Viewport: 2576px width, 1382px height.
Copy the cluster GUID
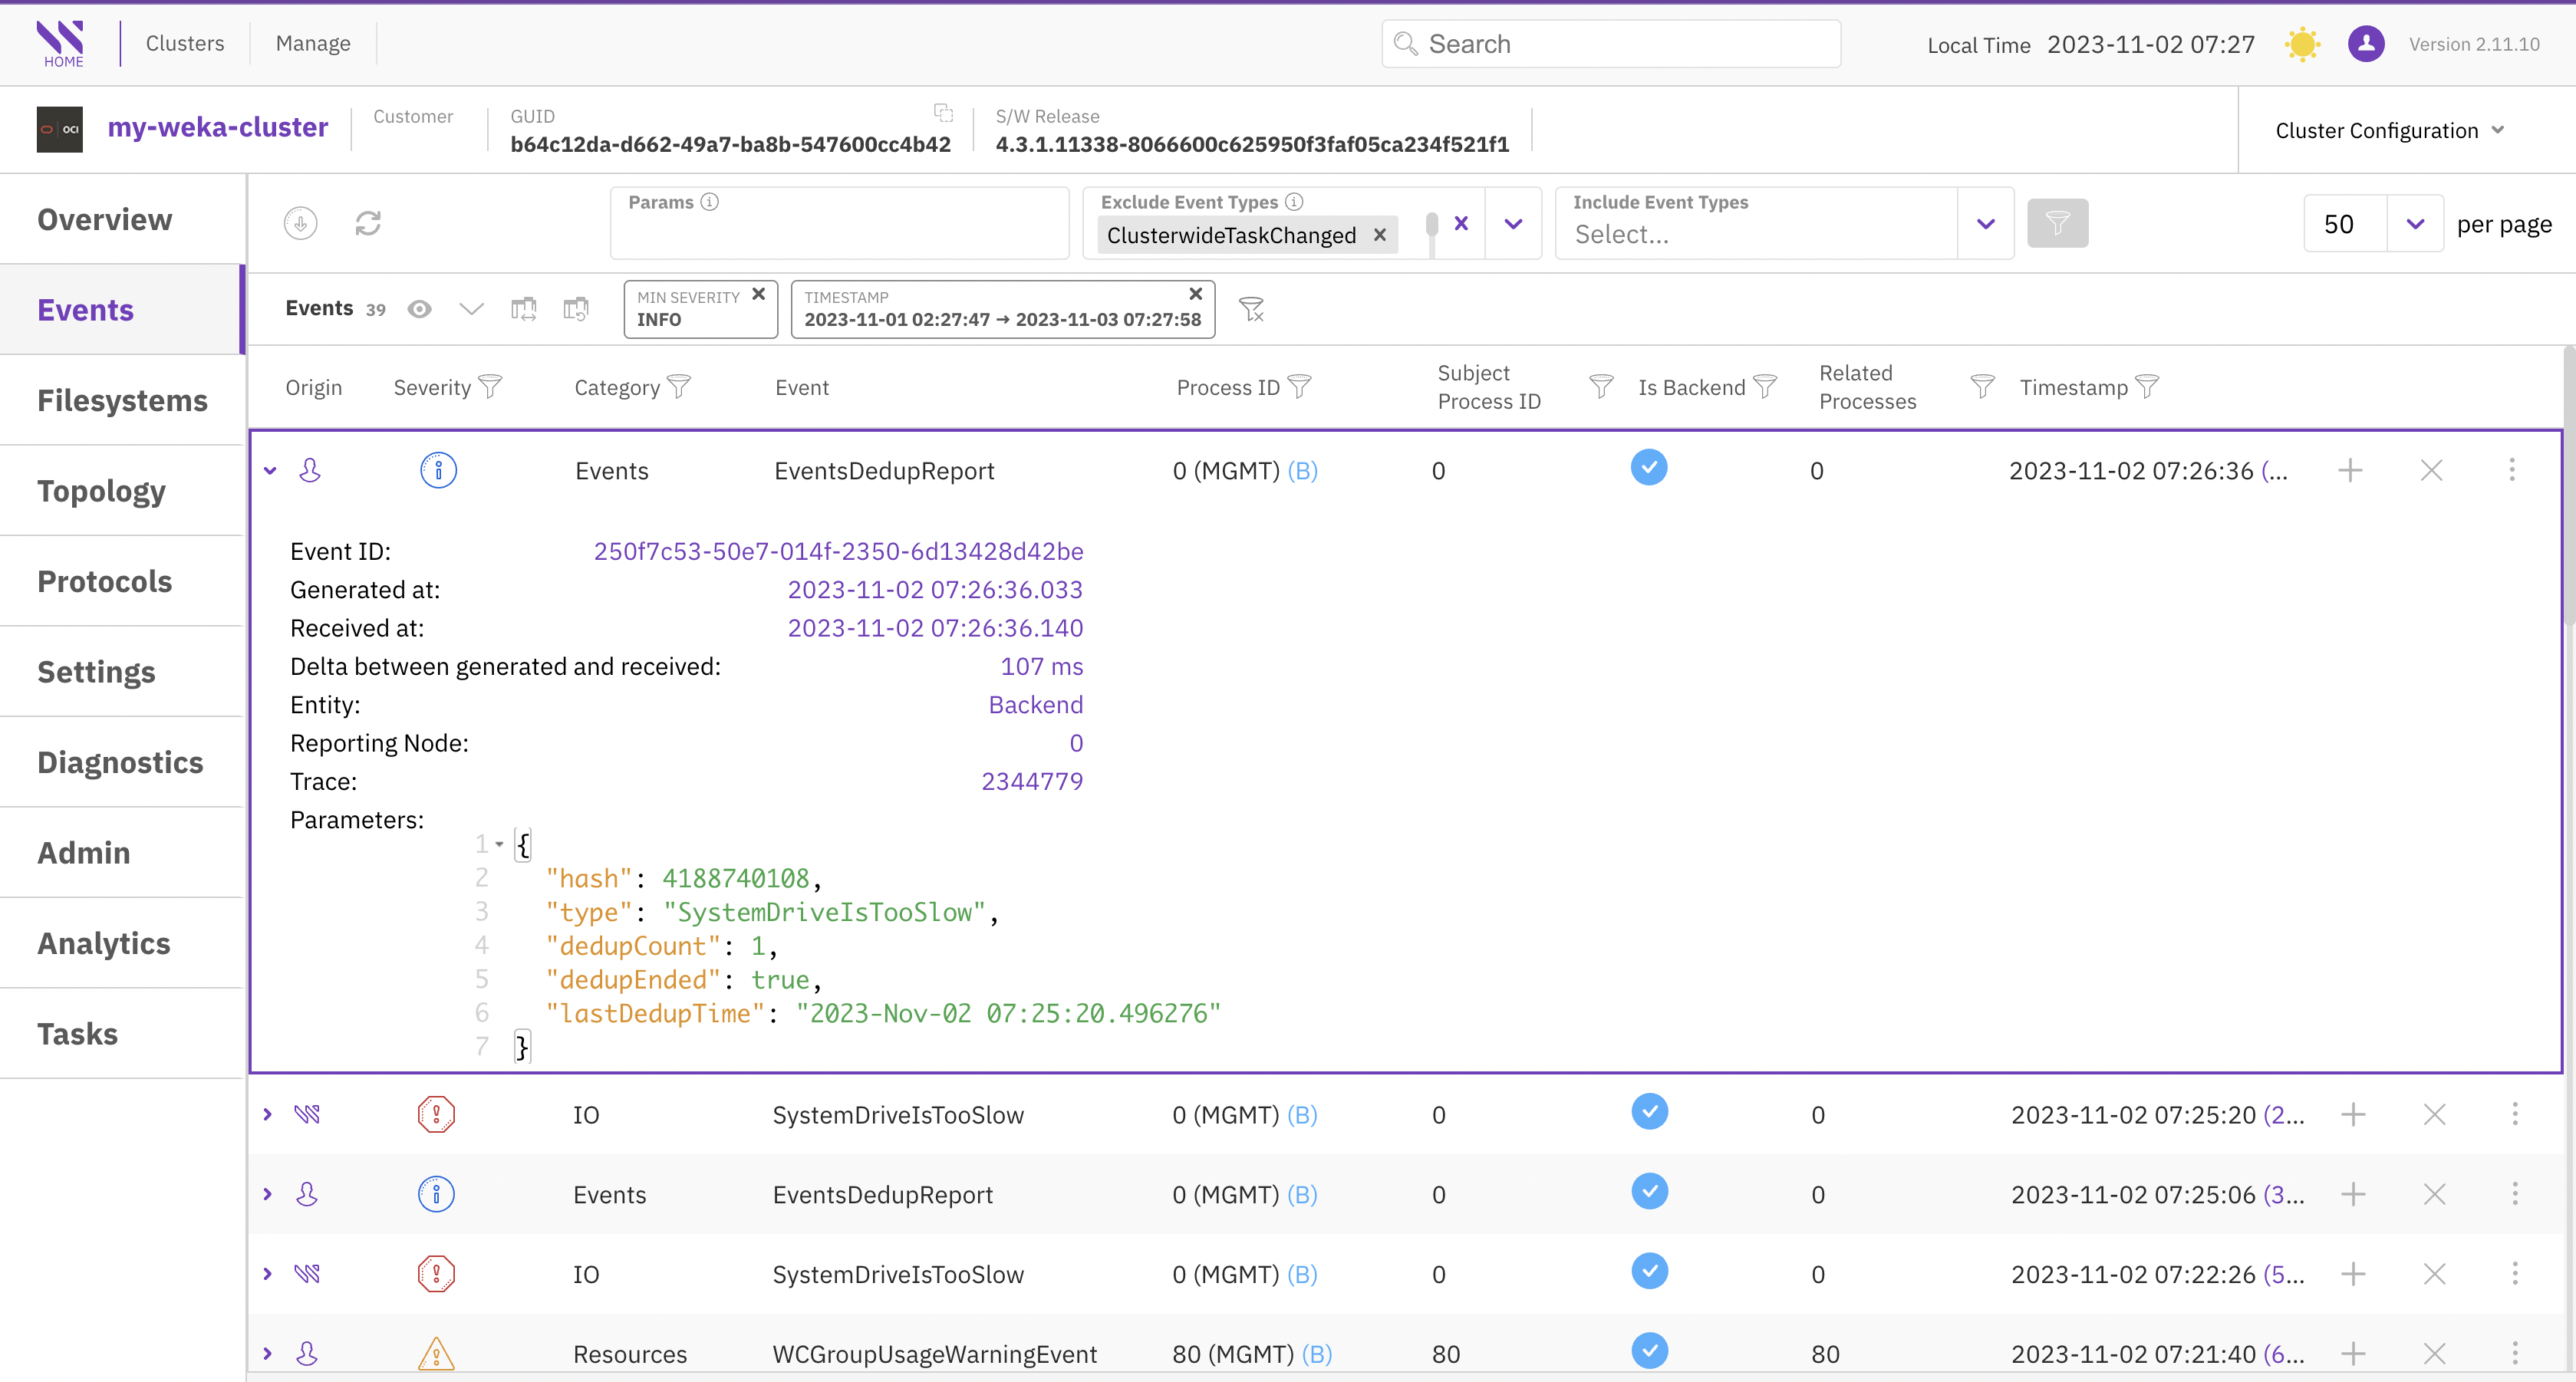point(943,112)
